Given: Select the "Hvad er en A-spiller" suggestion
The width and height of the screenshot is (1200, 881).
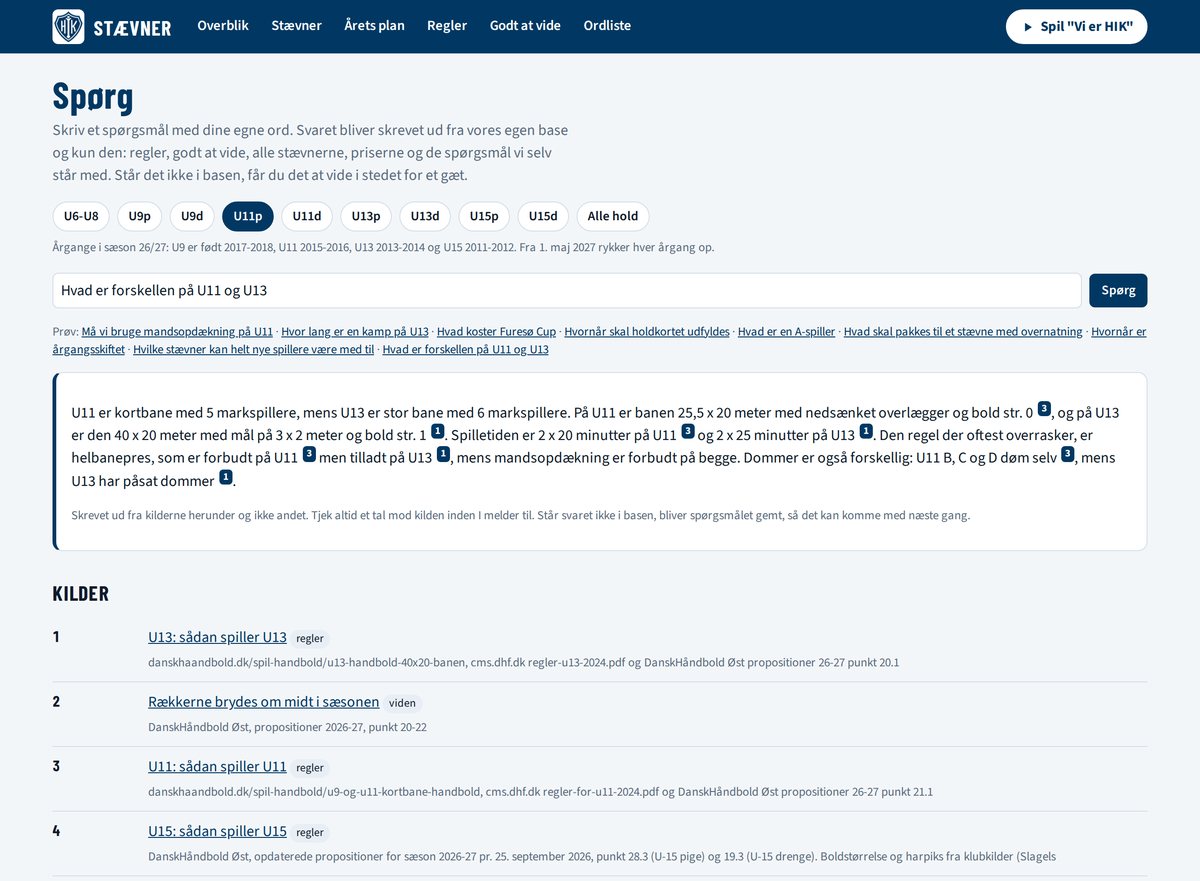Looking at the screenshot, I should (786, 332).
